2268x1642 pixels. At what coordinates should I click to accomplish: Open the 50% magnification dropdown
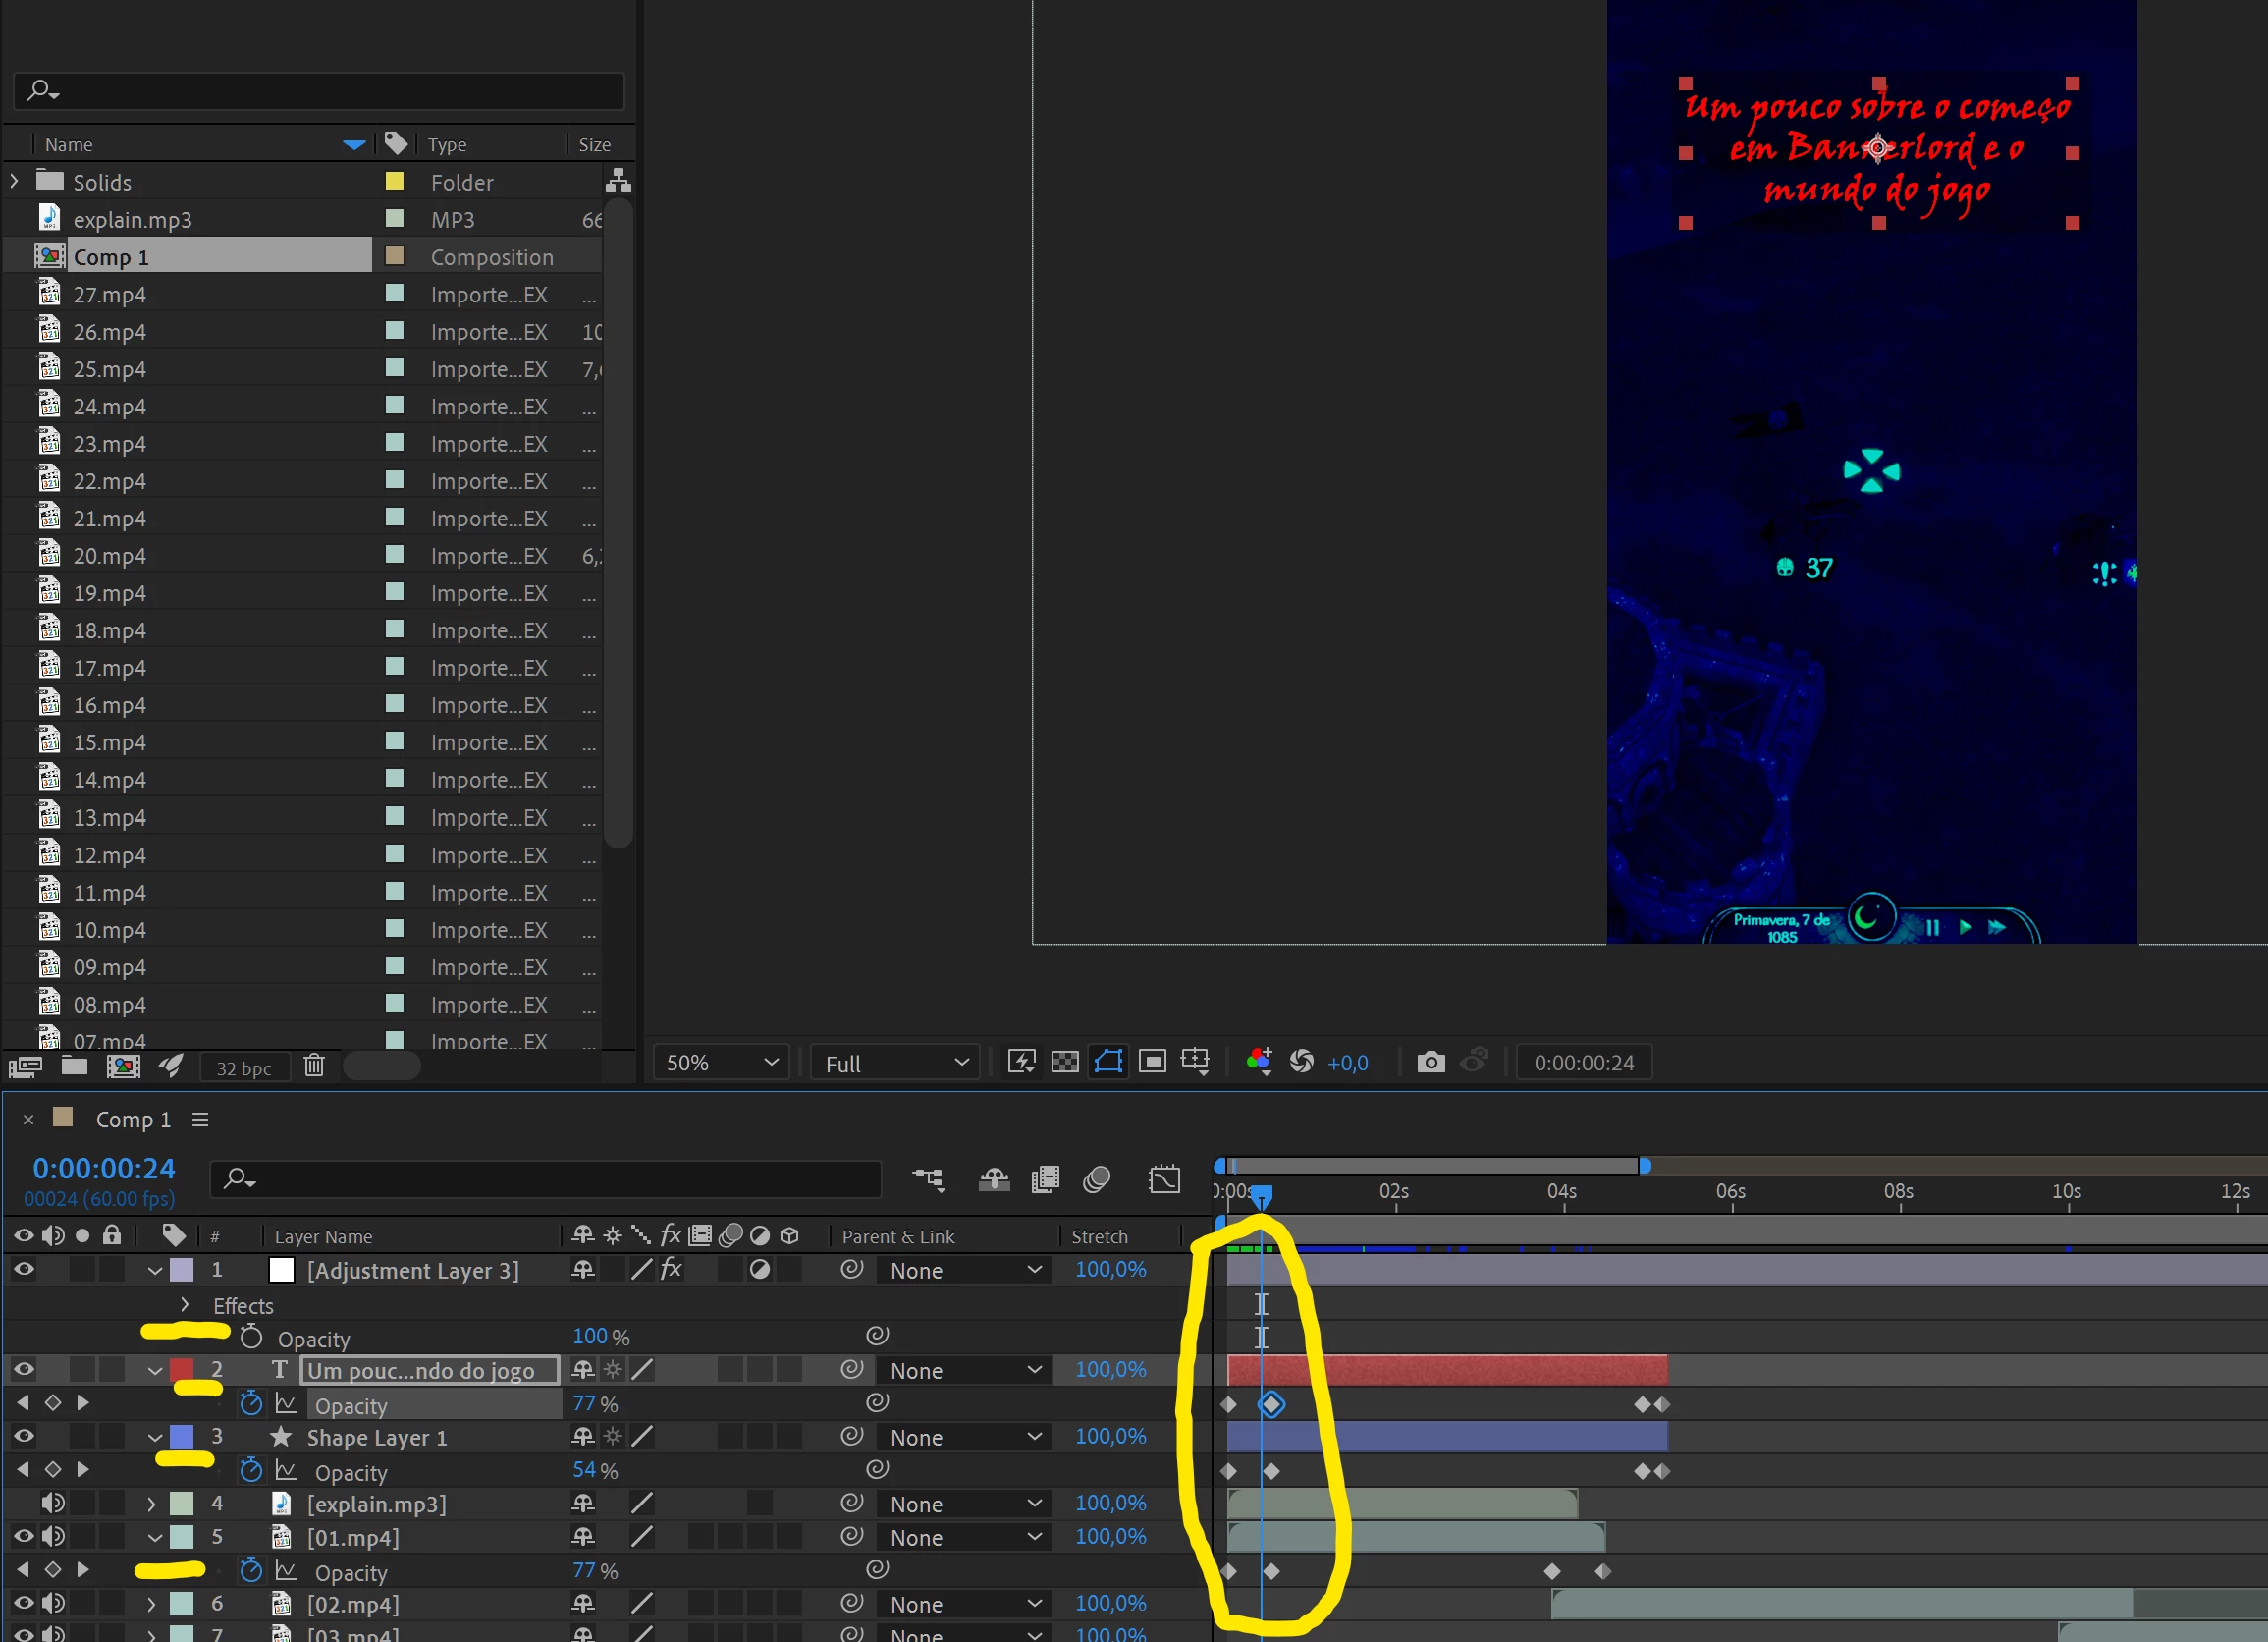click(x=721, y=1062)
